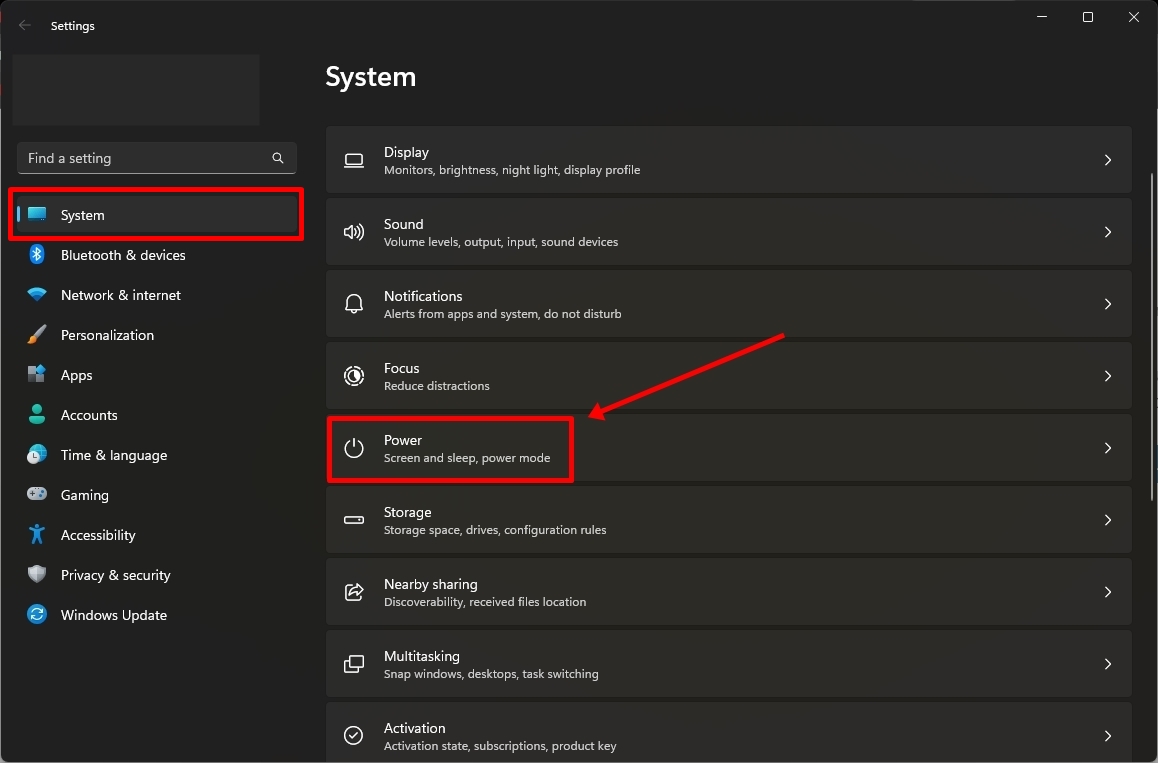Expand Display settings chevron
Viewport: 1158px width, 763px height.
point(1108,160)
